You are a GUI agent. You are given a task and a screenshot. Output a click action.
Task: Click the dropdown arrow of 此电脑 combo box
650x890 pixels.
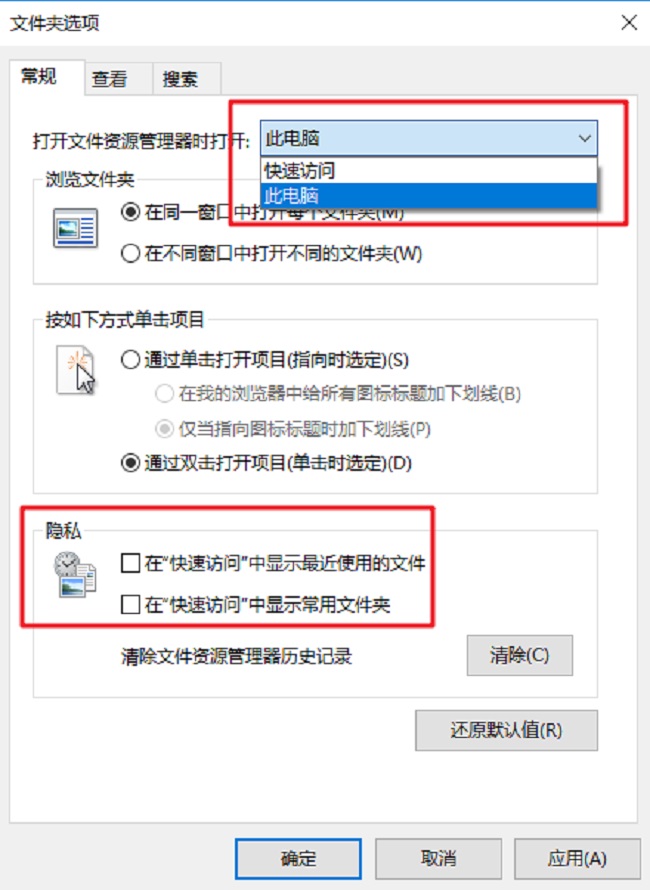[x=584, y=138]
